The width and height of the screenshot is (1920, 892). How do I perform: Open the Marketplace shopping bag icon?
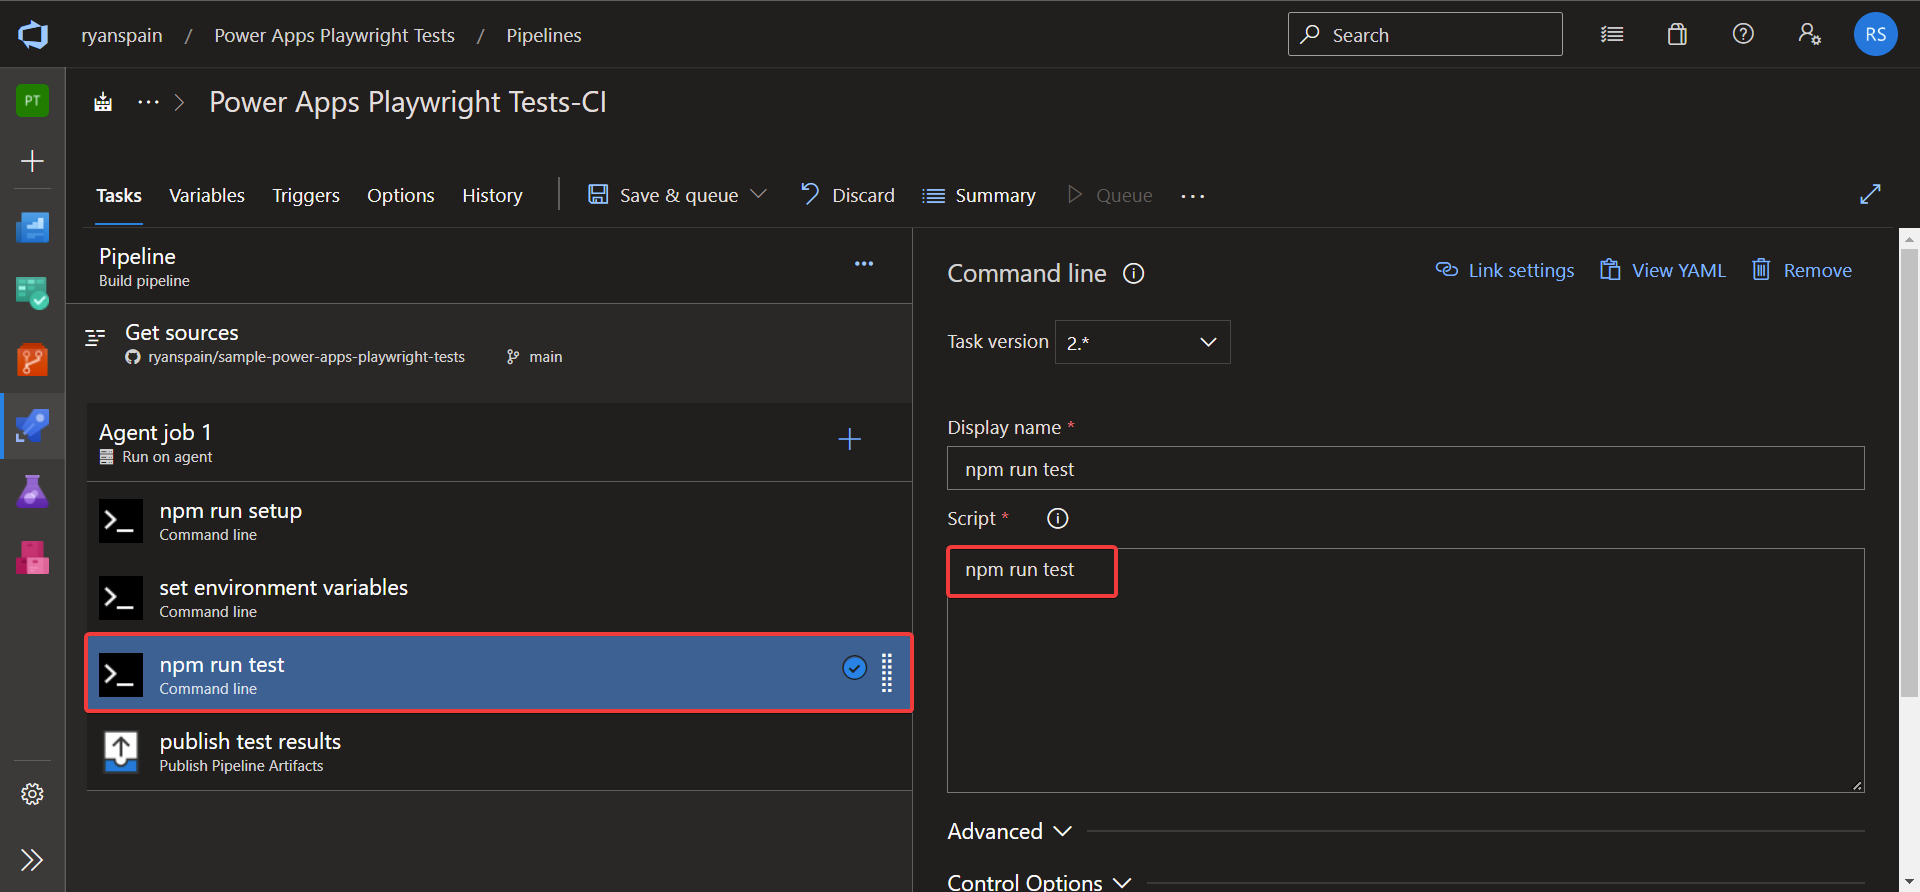tap(1677, 34)
